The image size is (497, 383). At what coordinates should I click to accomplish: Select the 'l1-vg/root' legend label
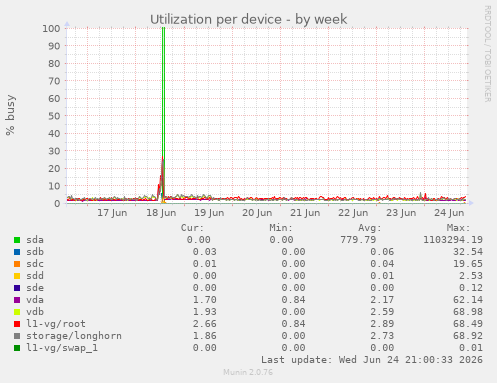pyautogui.click(x=56, y=324)
